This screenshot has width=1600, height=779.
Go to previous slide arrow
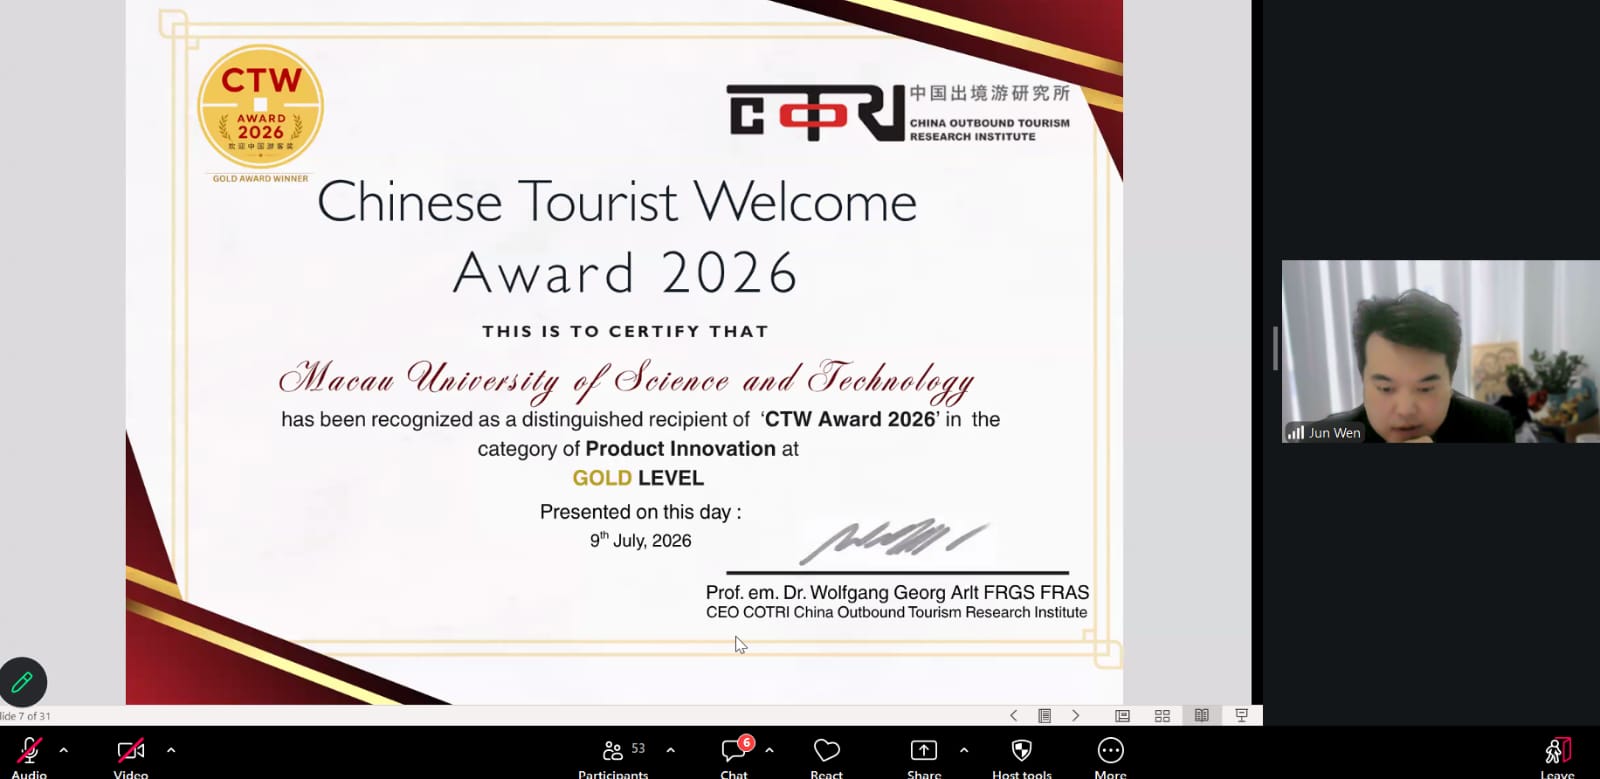pyautogui.click(x=1014, y=715)
